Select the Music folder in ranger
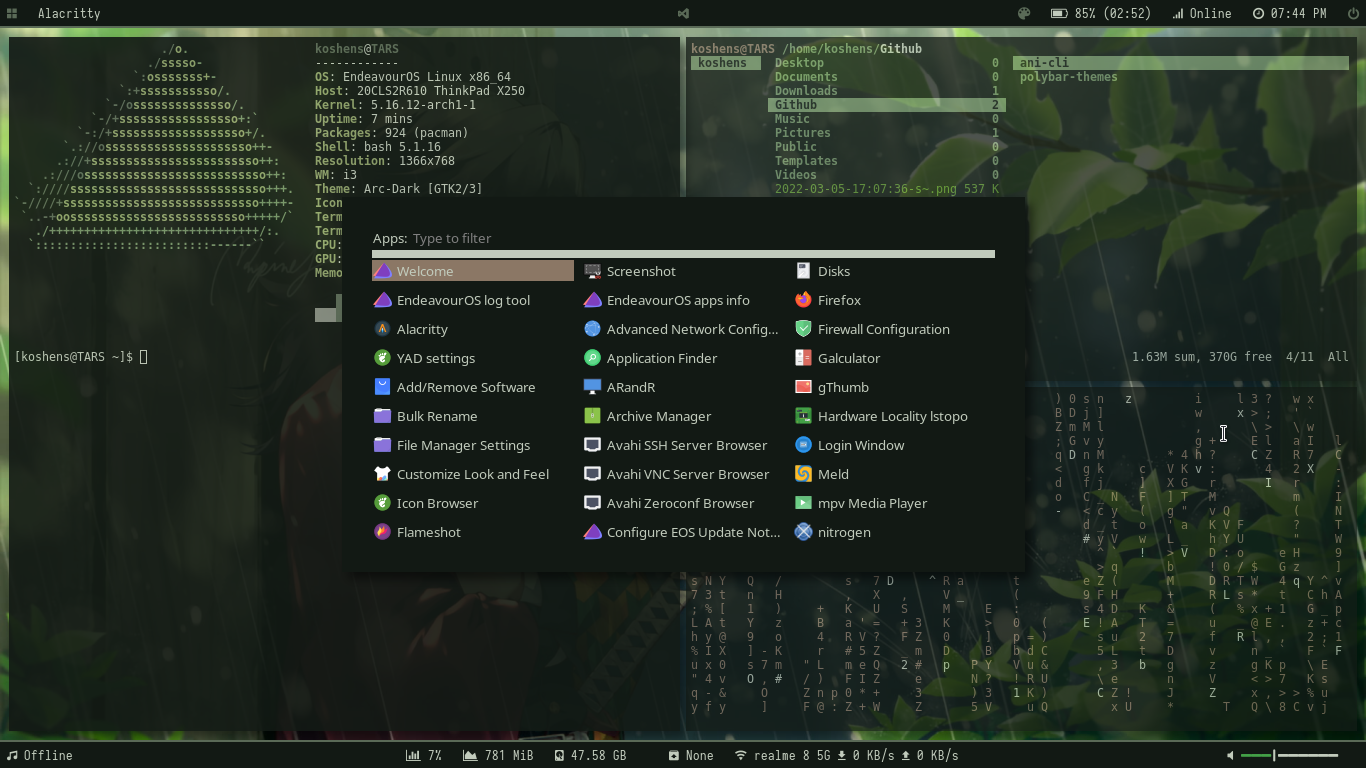 point(790,118)
